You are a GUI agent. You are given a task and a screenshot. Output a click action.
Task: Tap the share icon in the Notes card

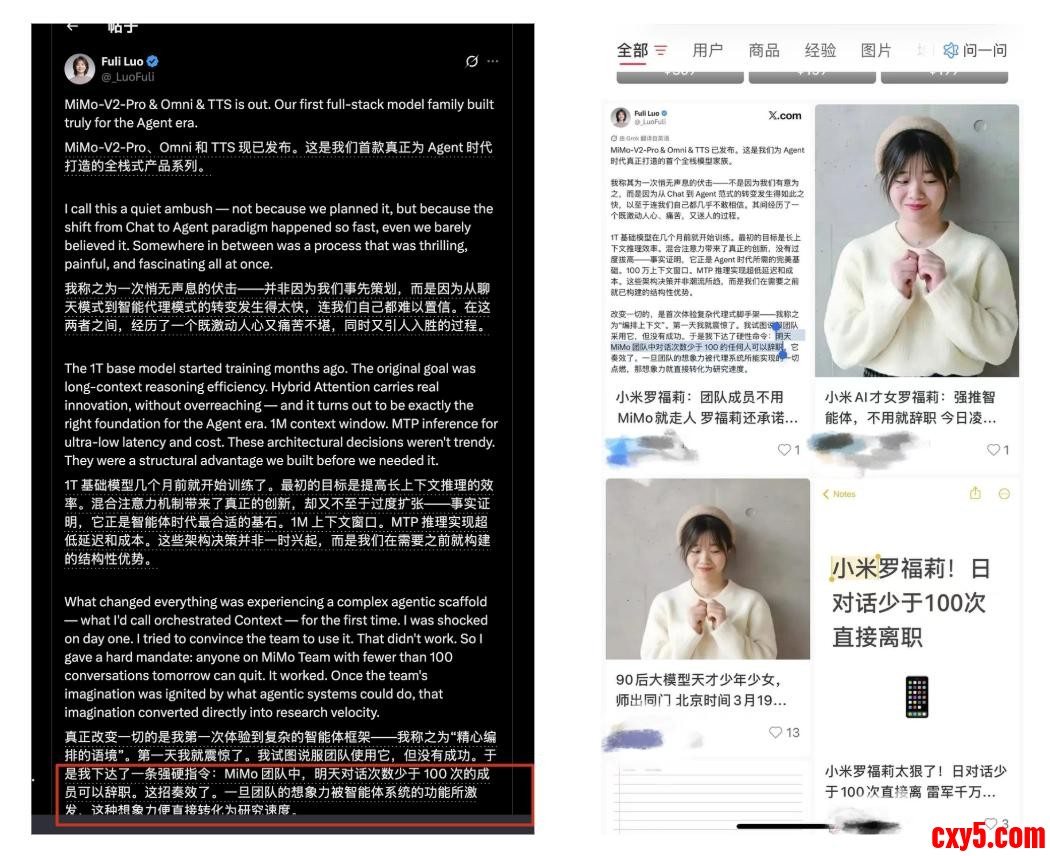[975, 494]
